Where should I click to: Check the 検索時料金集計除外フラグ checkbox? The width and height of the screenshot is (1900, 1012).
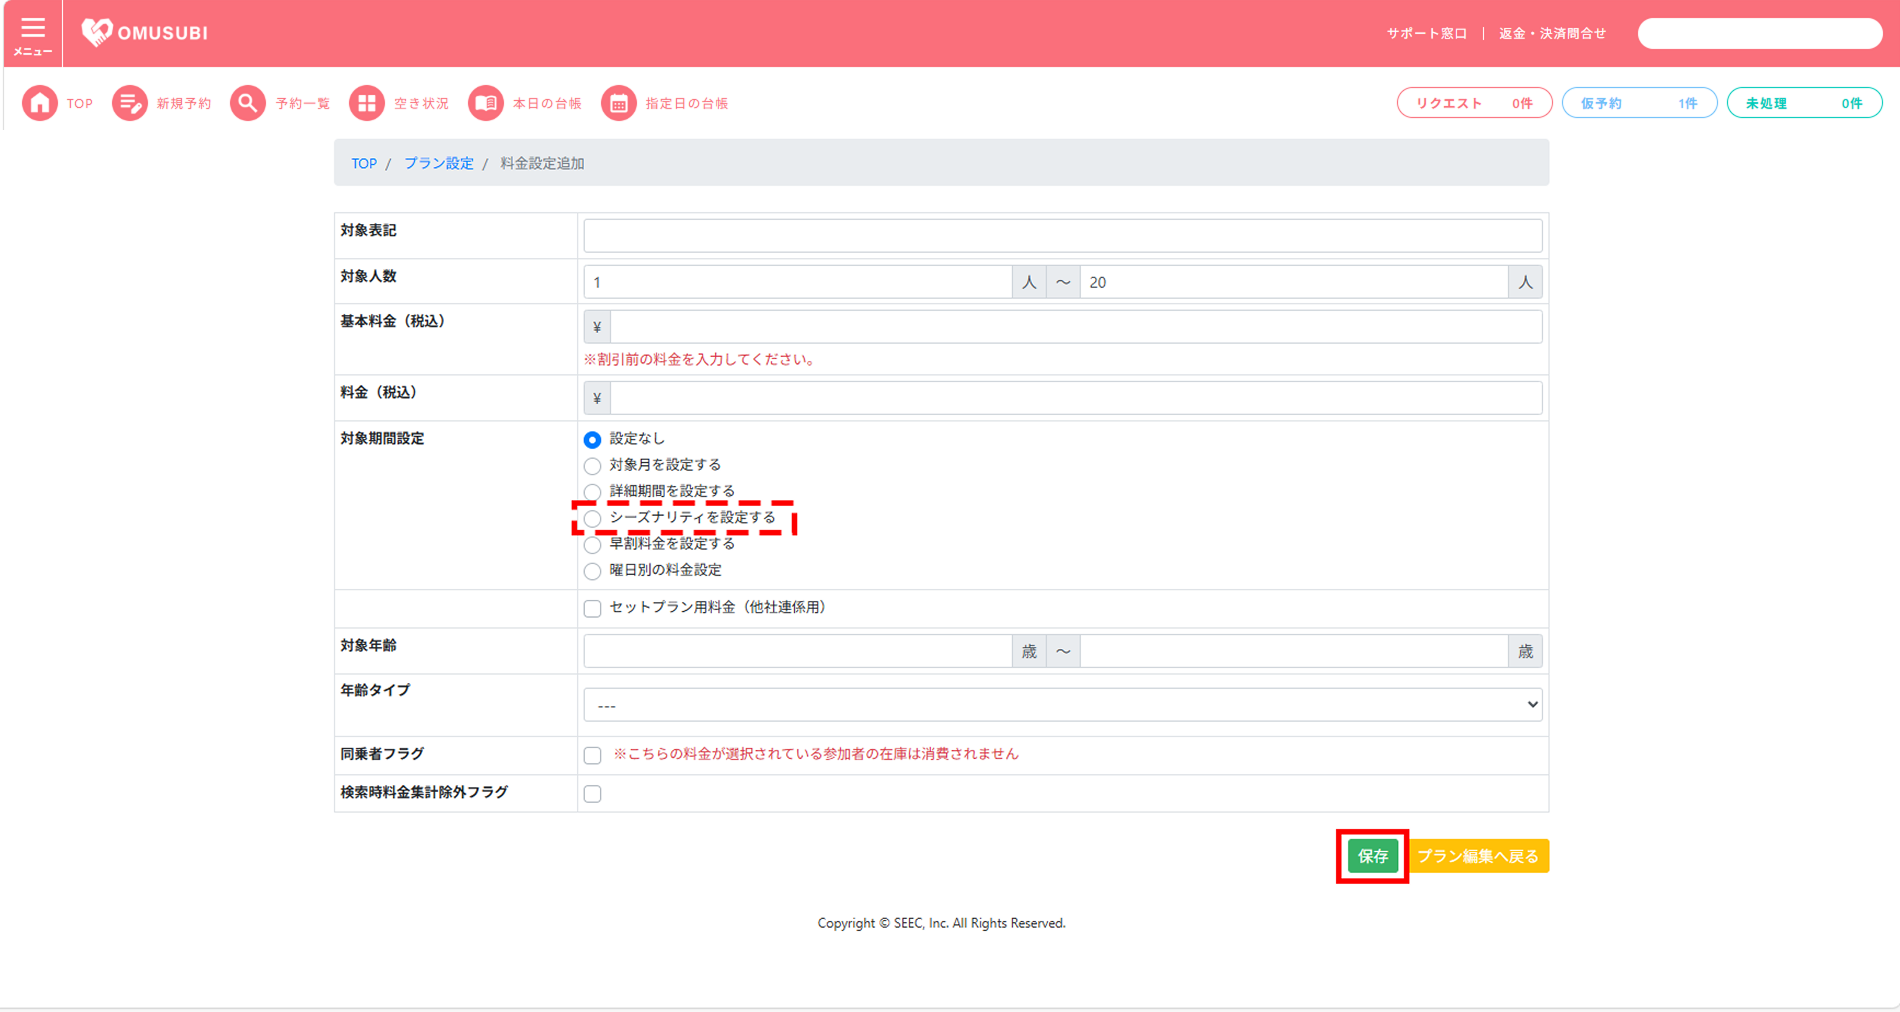point(593,794)
